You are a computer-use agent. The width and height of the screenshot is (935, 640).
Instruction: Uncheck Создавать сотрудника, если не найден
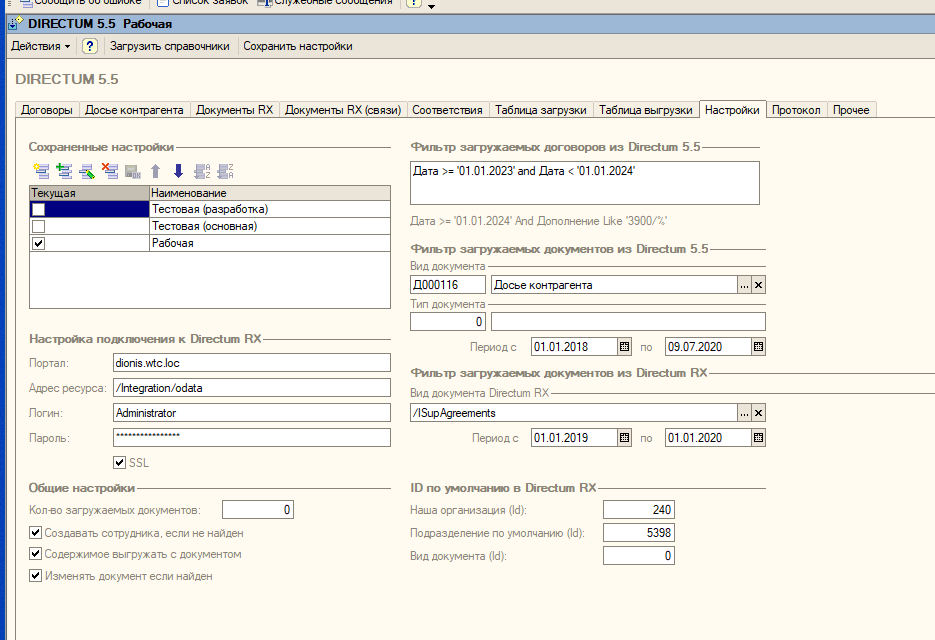pos(36,533)
